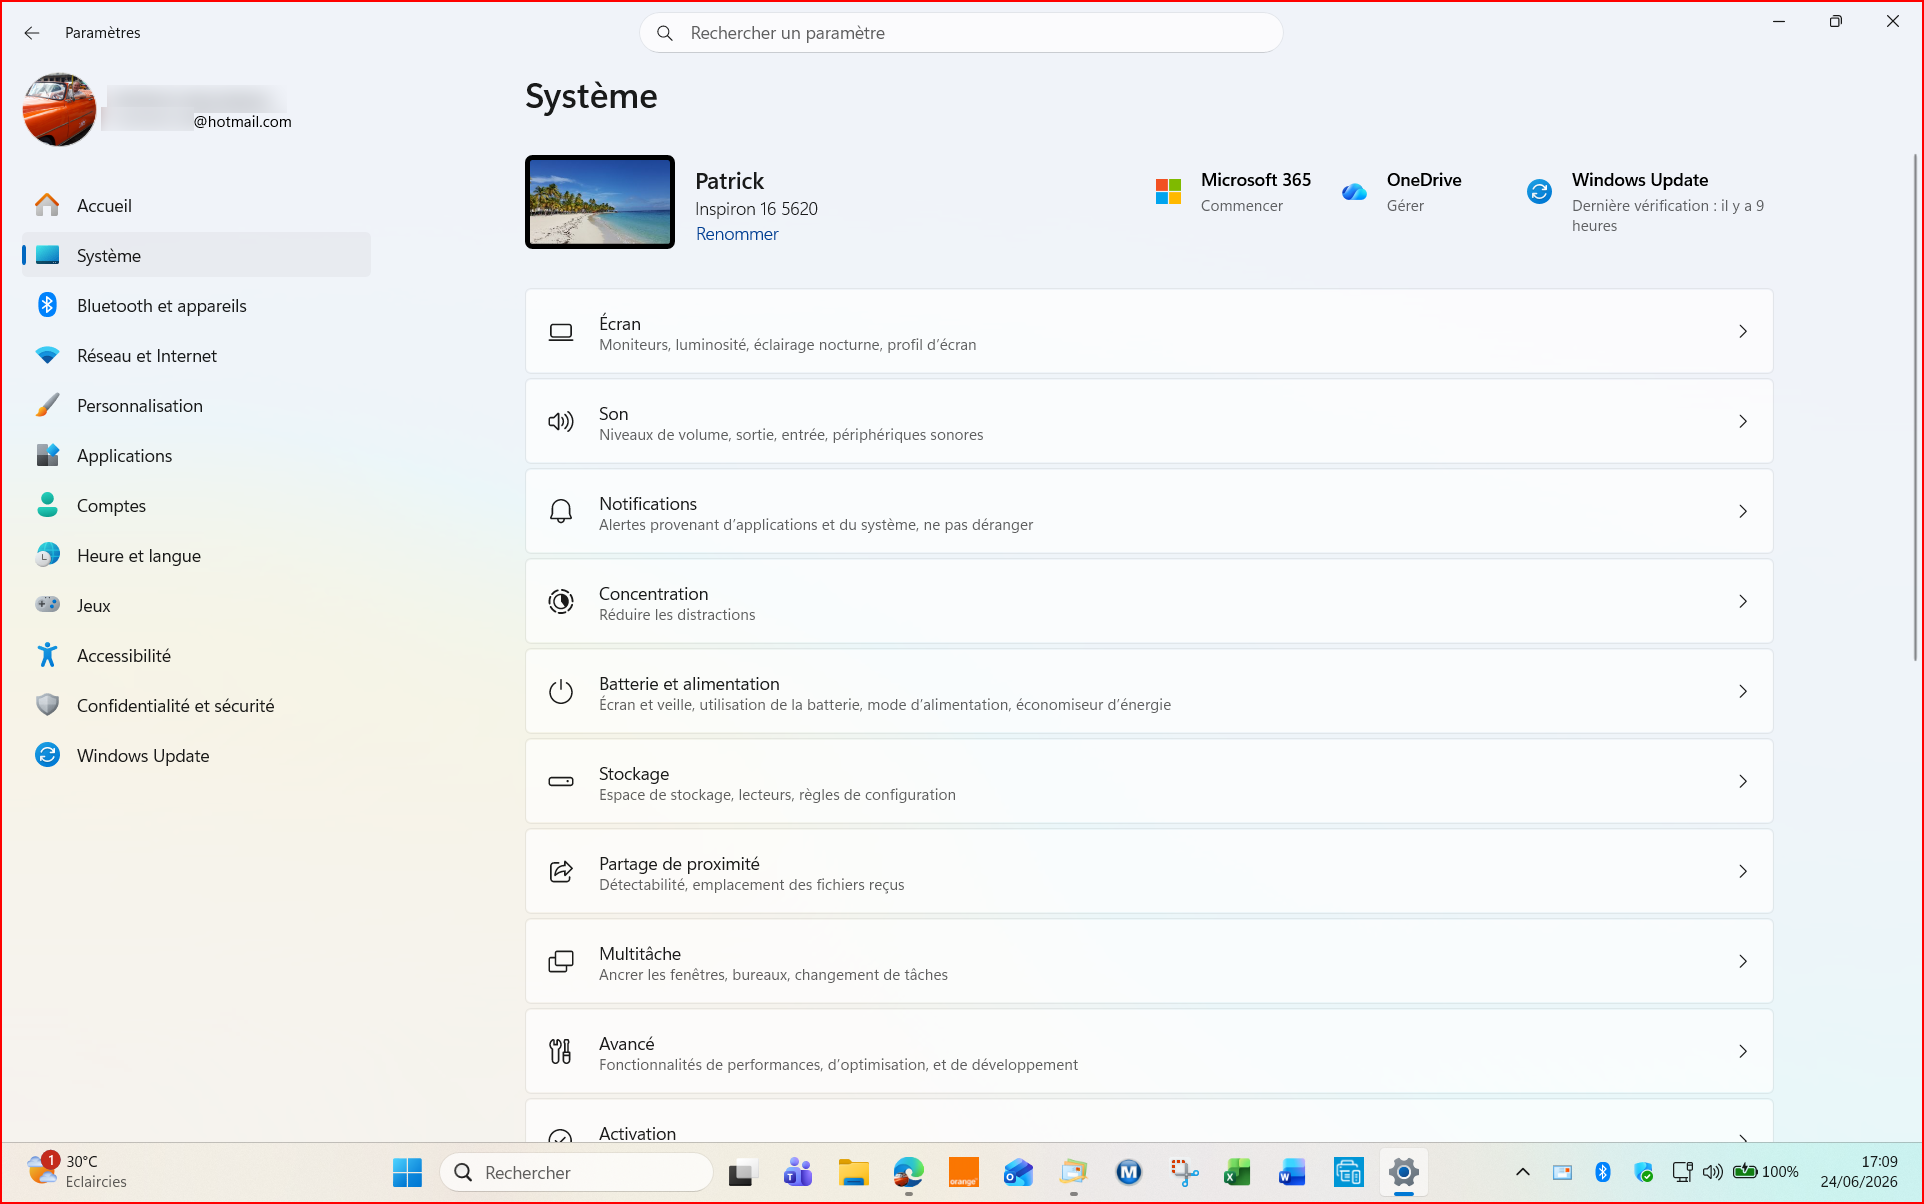This screenshot has width=1924, height=1204.
Task: Expand the Écran row chevron
Action: (1743, 331)
